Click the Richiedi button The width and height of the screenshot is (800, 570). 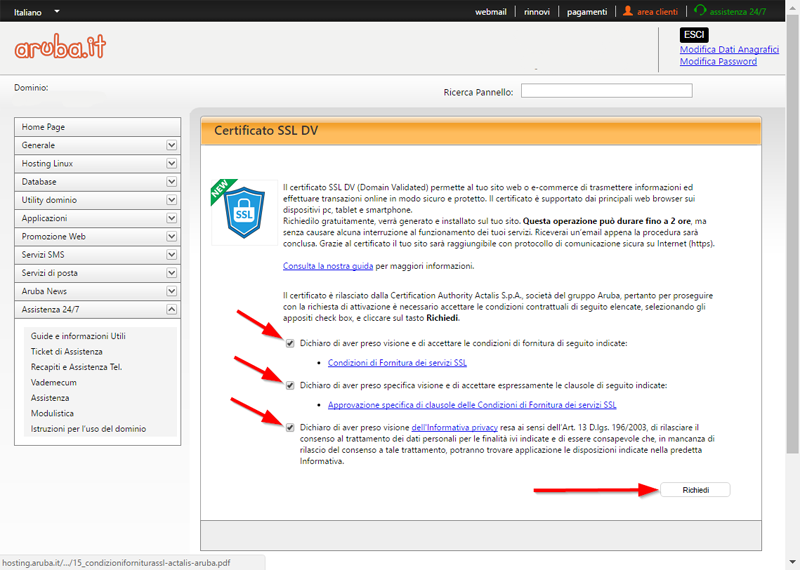(x=695, y=490)
